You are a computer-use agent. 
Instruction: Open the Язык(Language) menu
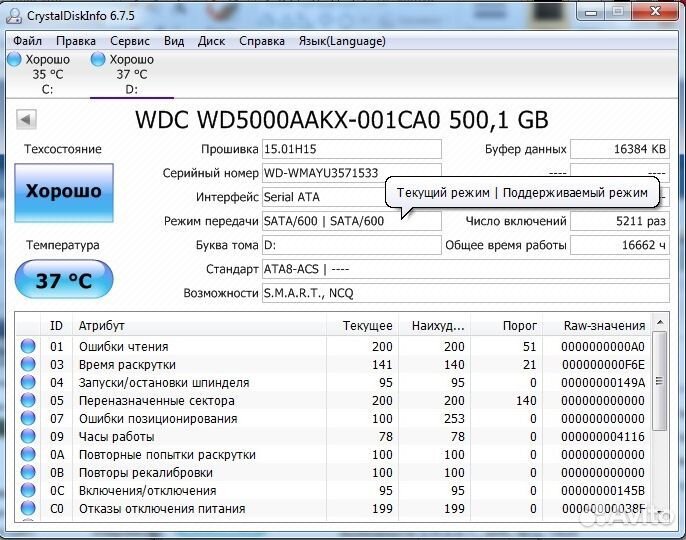pyautogui.click(x=342, y=41)
